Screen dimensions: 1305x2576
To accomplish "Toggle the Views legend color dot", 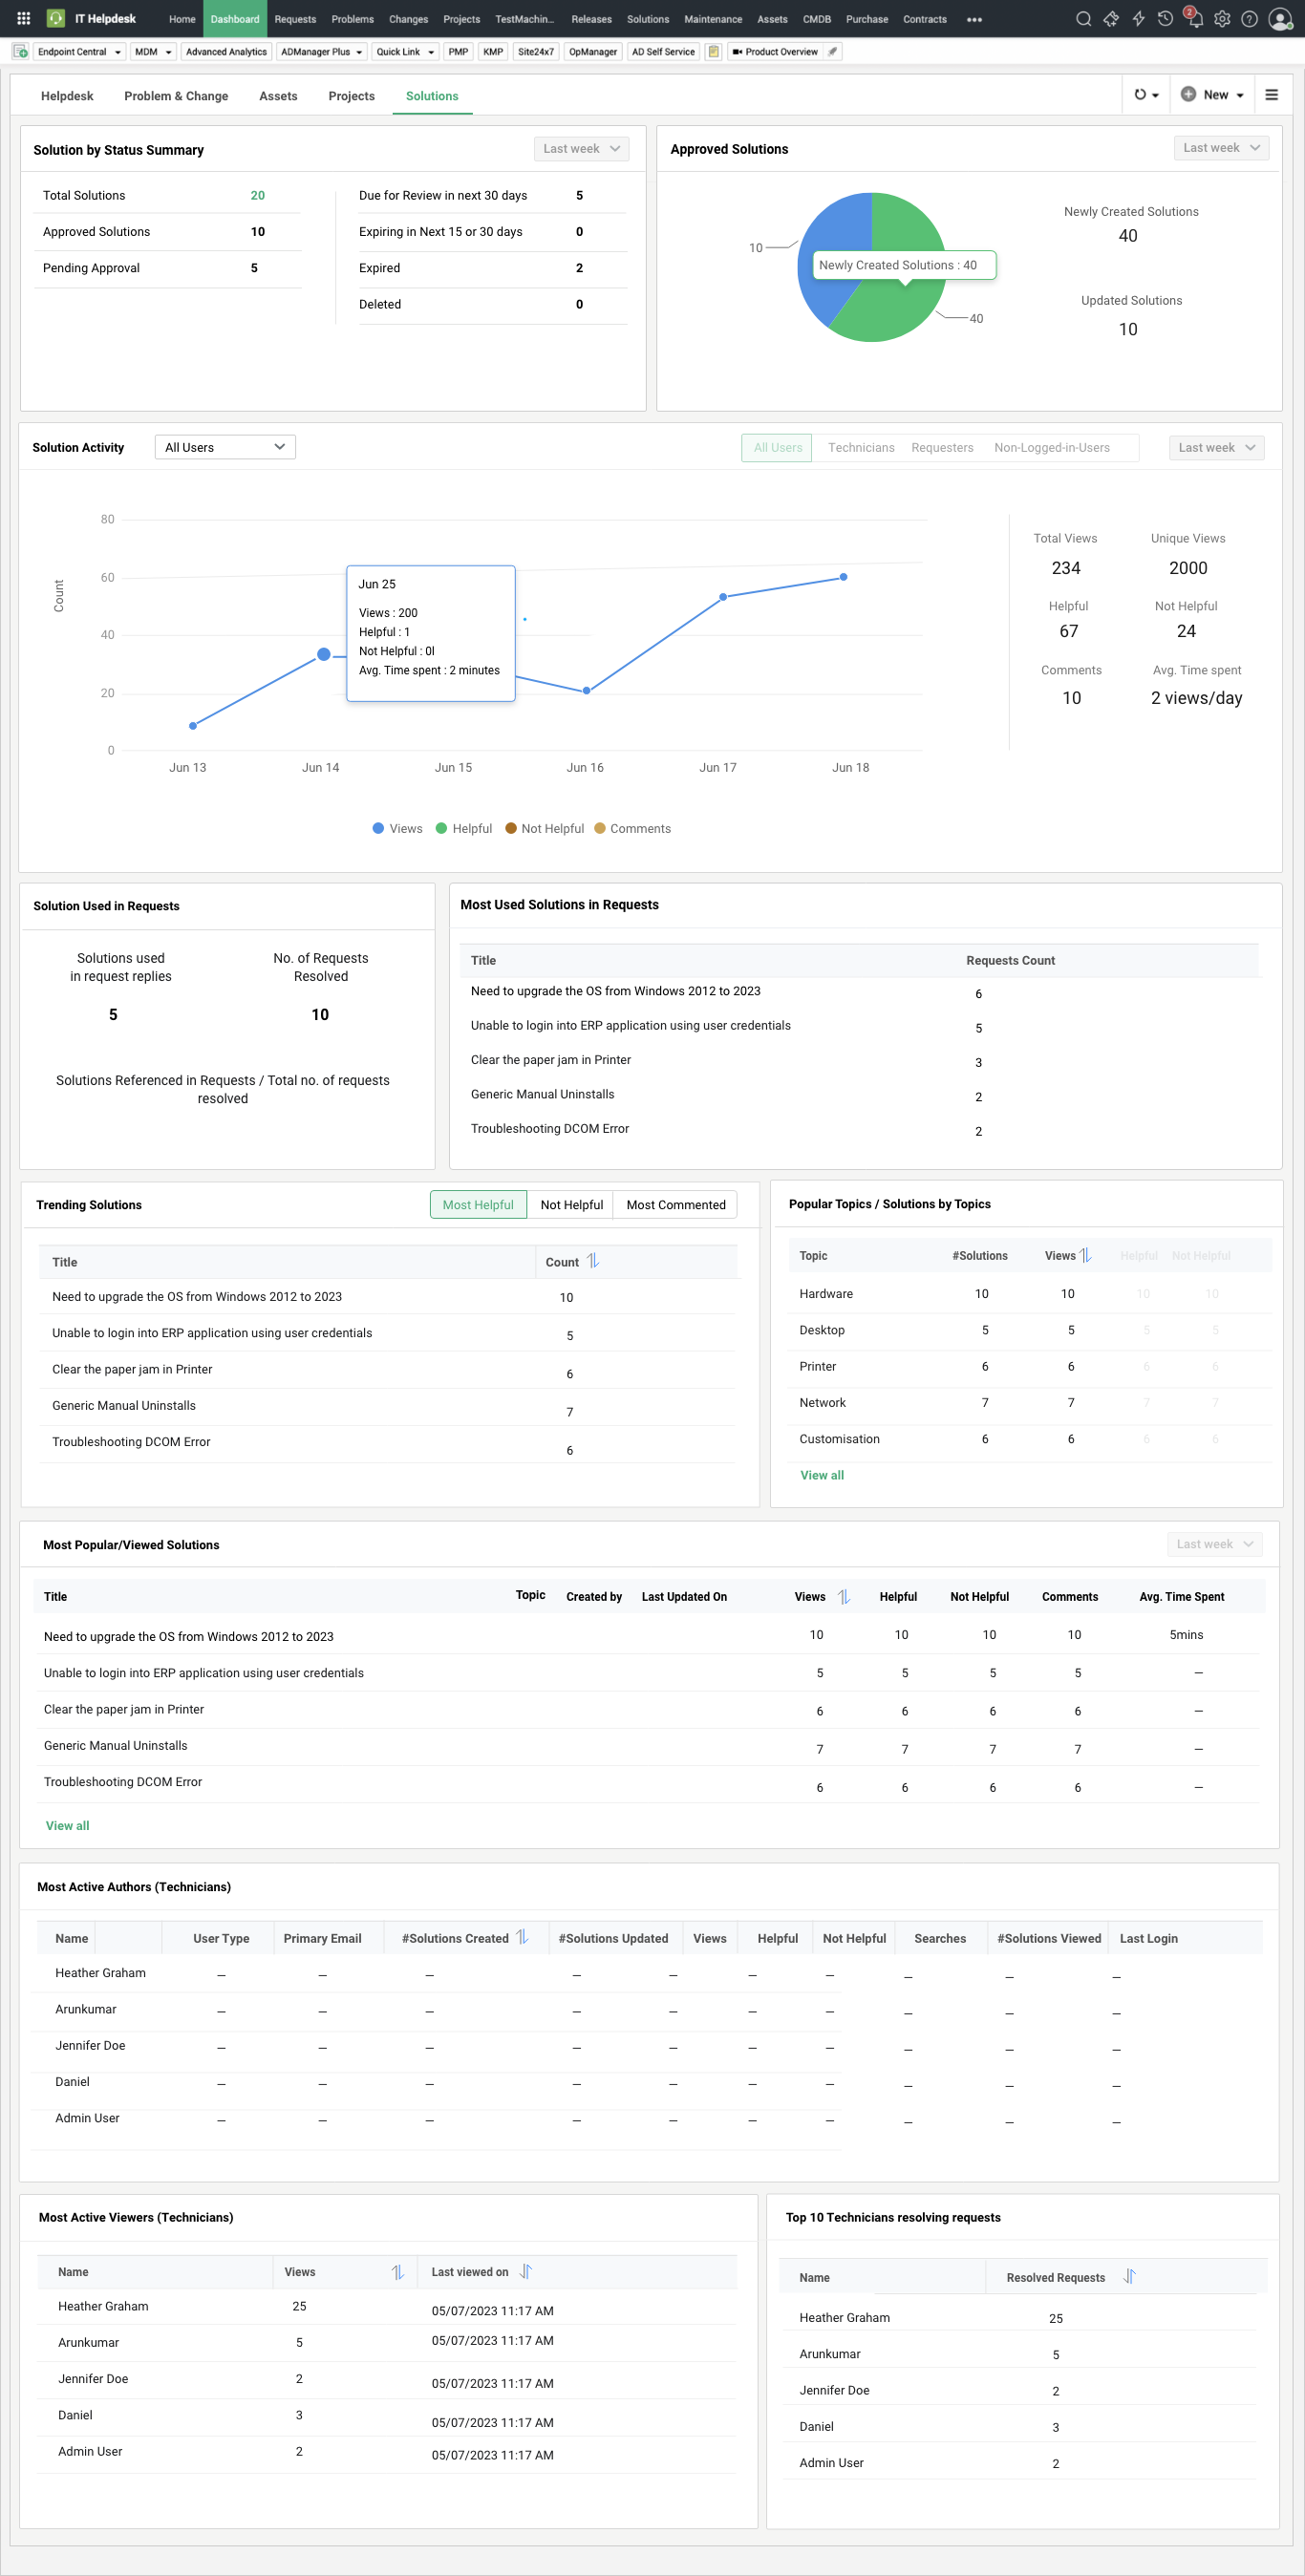I will click(378, 828).
